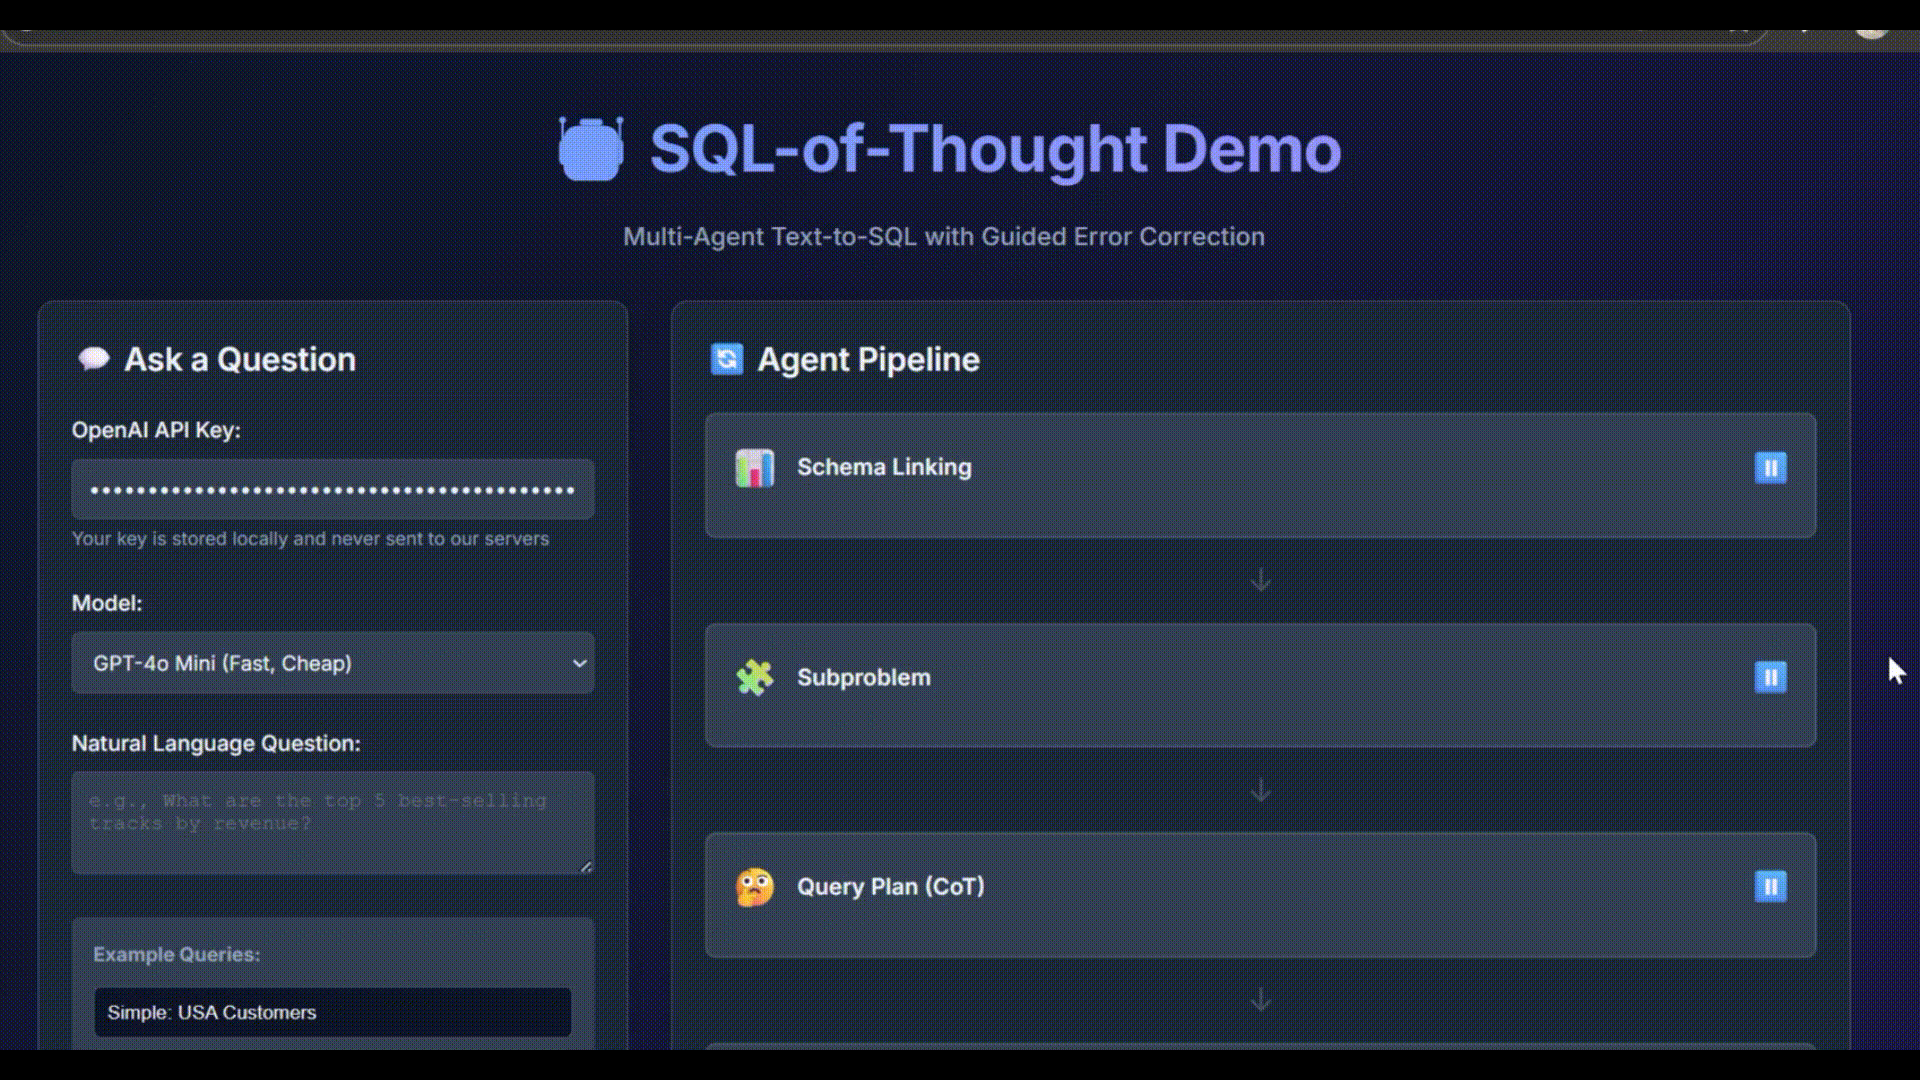Click the puzzle piece icon on Subproblem
The width and height of the screenshot is (1920, 1080).
pos(755,676)
